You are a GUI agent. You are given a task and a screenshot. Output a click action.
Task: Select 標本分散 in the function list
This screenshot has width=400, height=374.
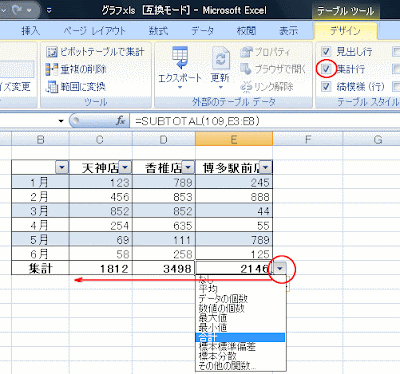(x=240, y=356)
